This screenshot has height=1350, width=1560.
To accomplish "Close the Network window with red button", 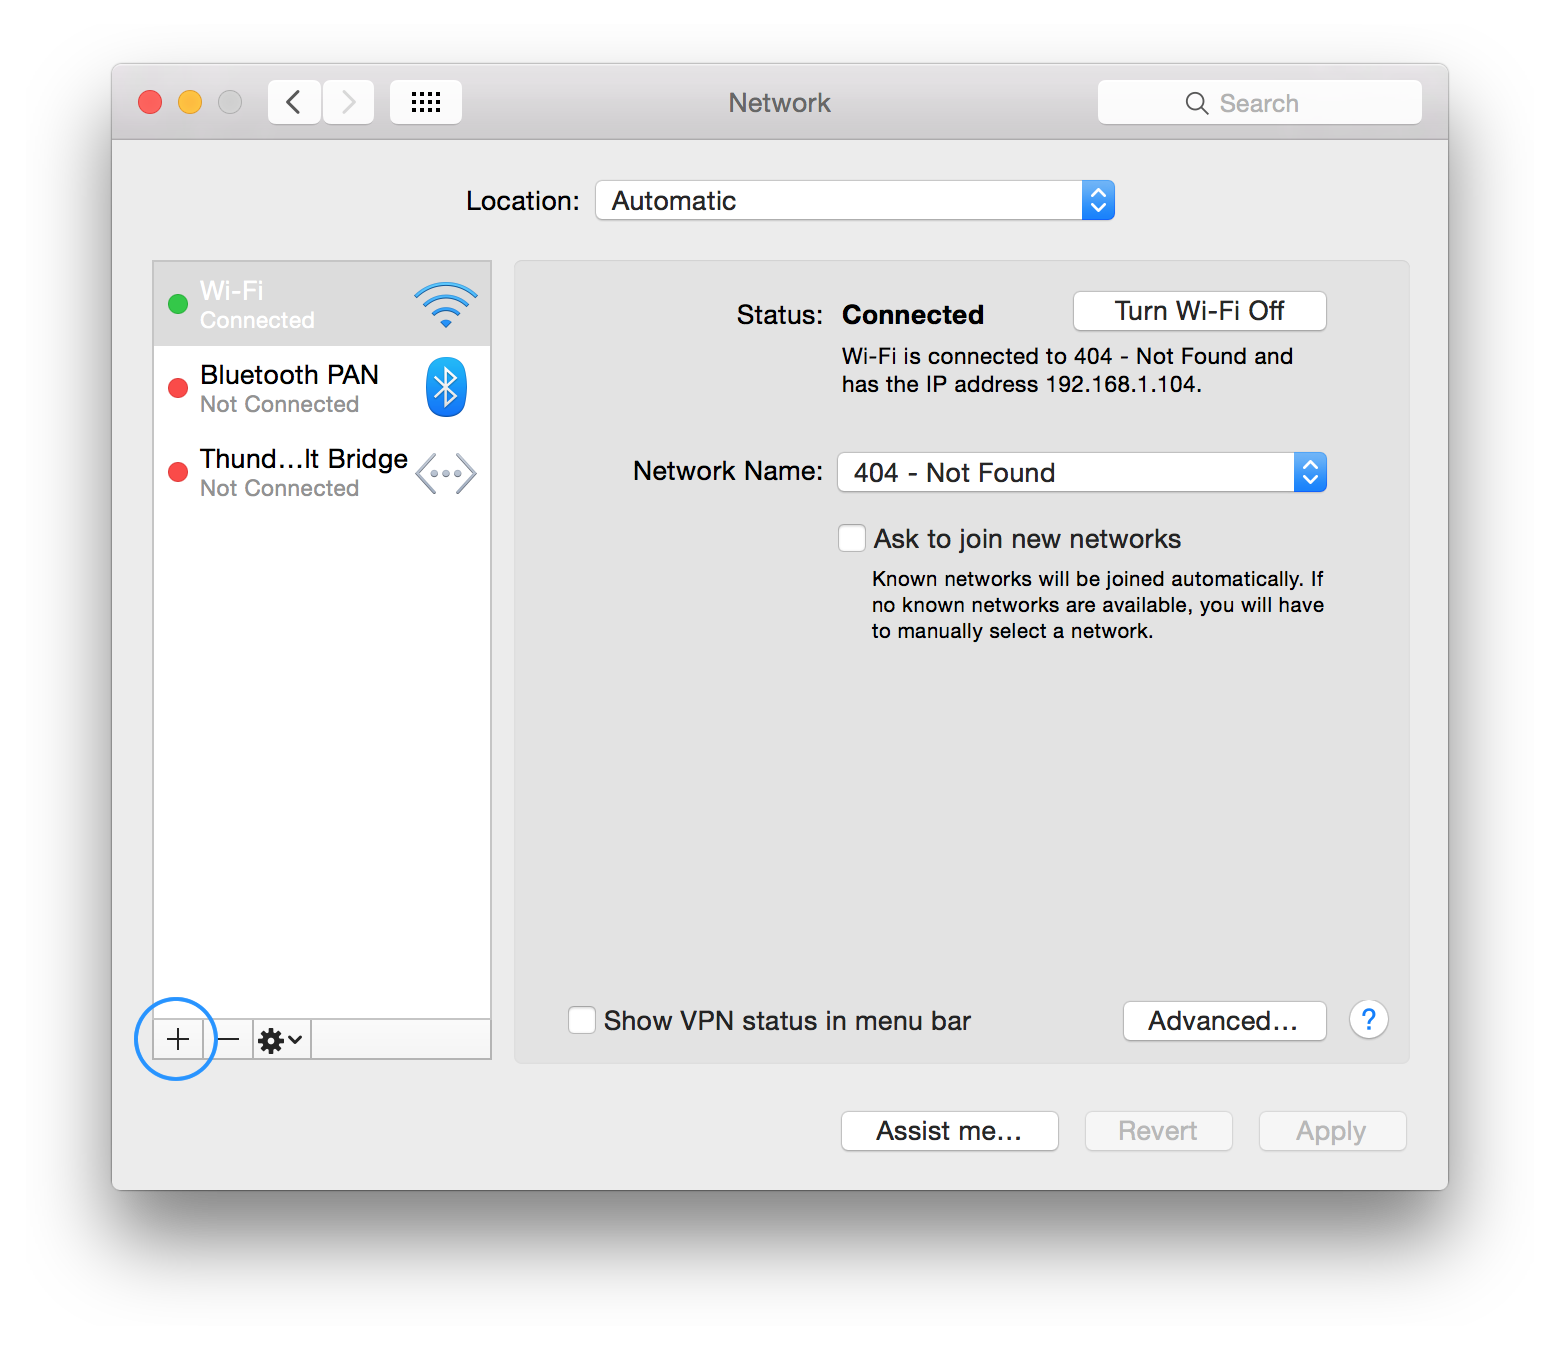I will click(x=150, y=102).
